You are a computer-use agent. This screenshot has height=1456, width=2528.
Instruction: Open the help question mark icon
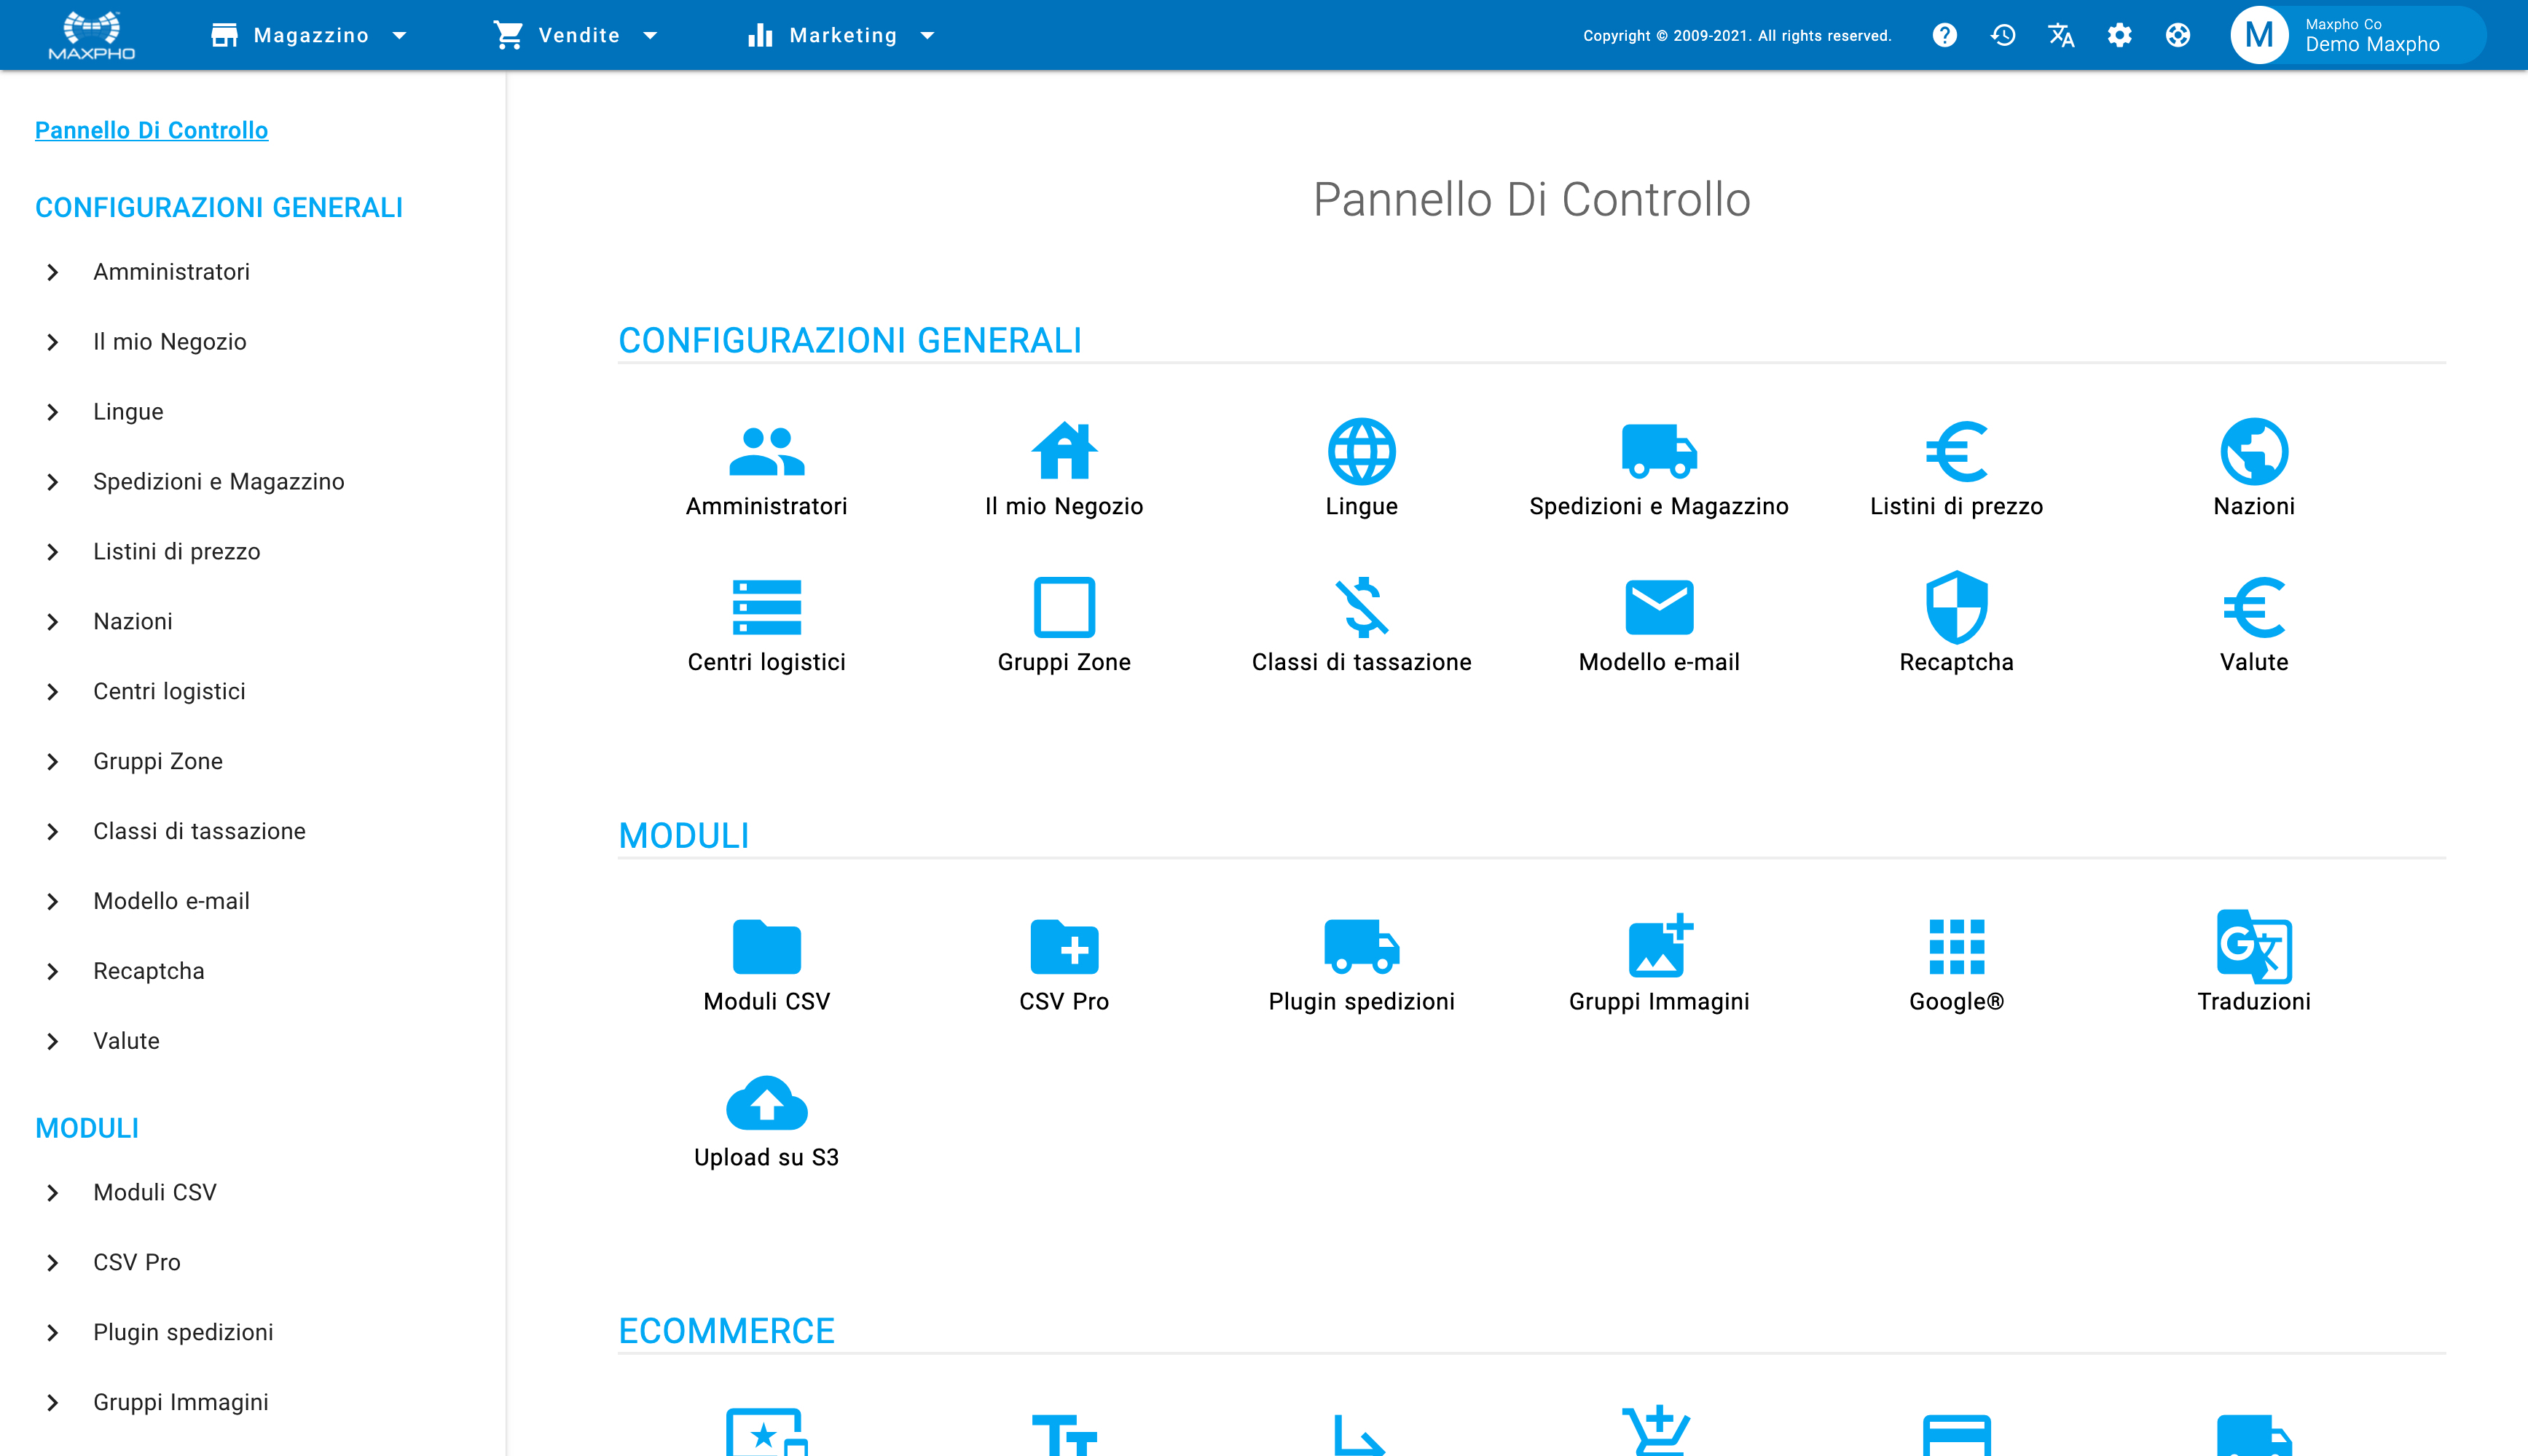tap(1944, 35)
